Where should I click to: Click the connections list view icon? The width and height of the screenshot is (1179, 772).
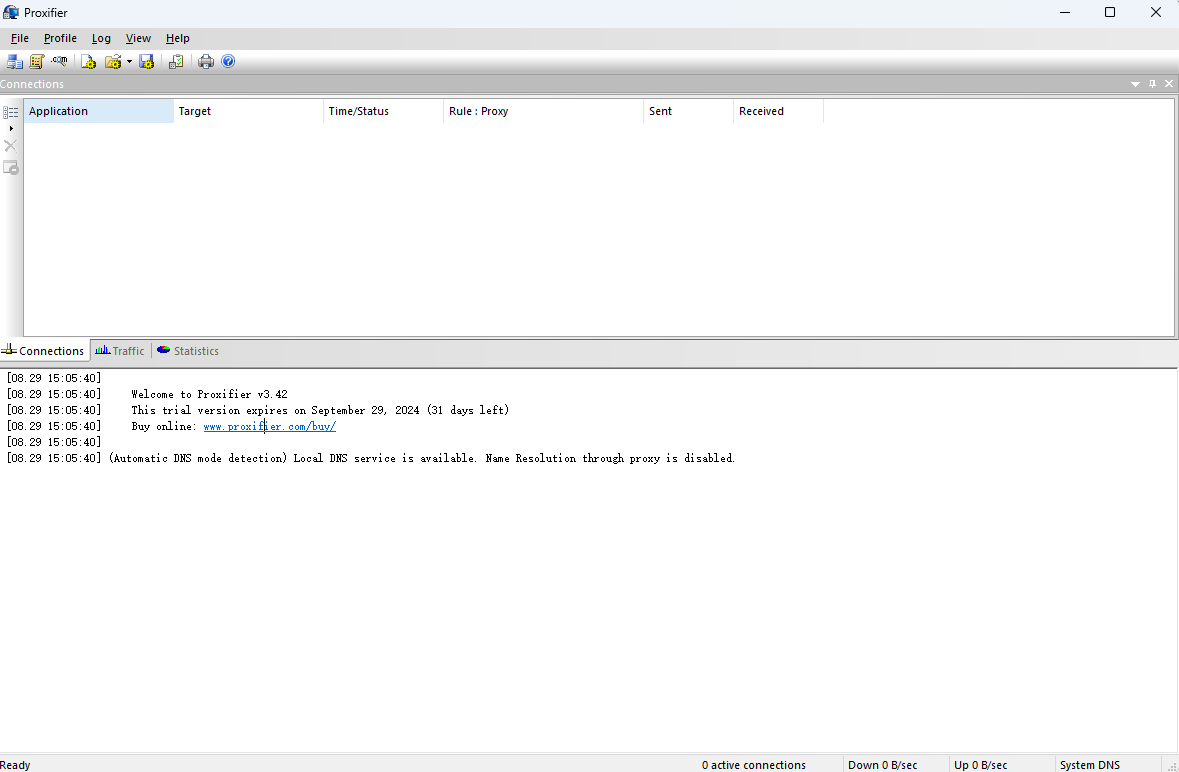tap(11, 112)
